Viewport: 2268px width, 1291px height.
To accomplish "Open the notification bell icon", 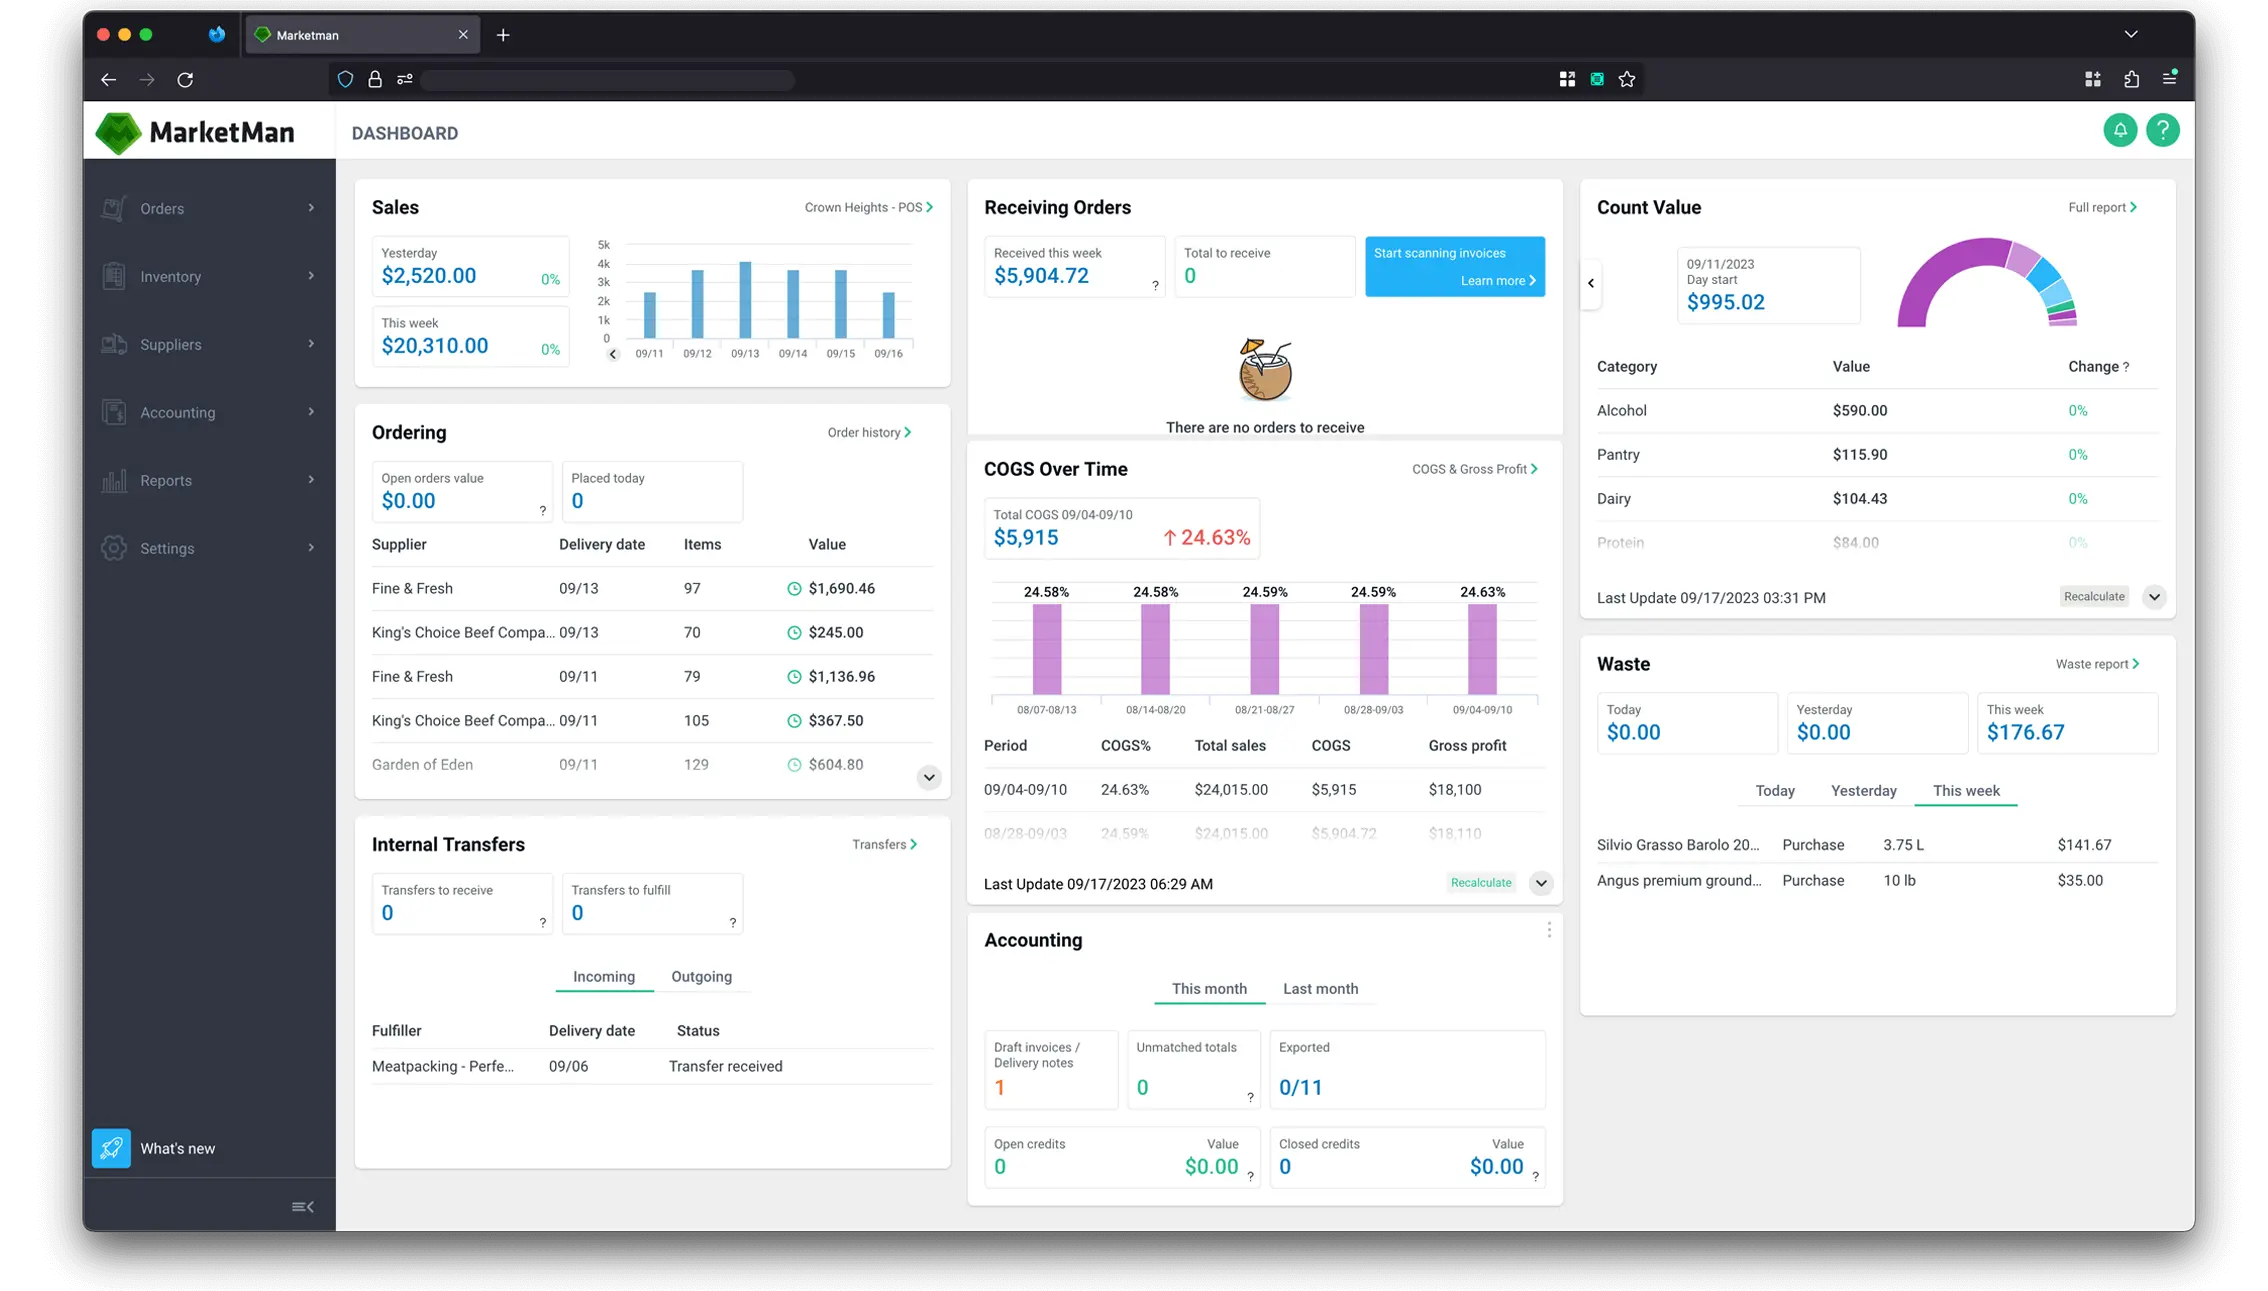I will [x=2120, y=130].
